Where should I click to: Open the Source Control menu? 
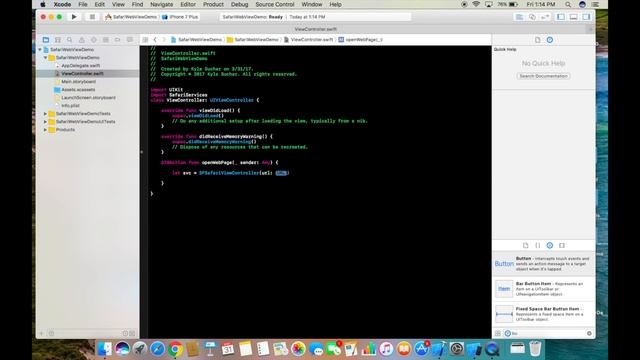point(275,4)
